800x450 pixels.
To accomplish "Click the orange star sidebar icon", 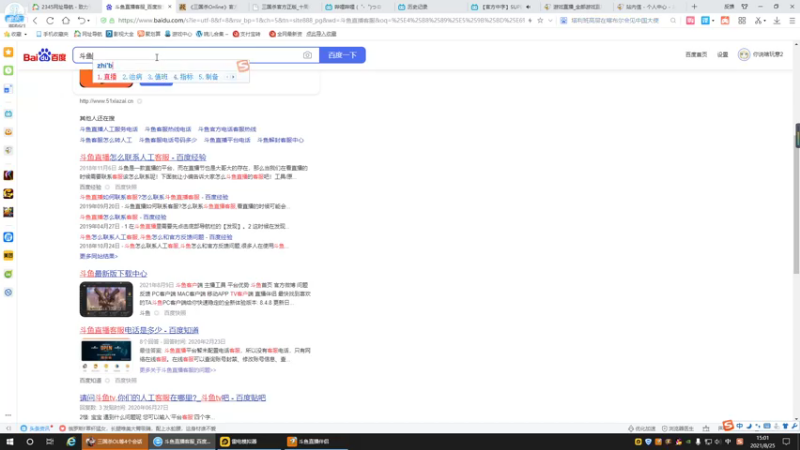I will (8, 52).
